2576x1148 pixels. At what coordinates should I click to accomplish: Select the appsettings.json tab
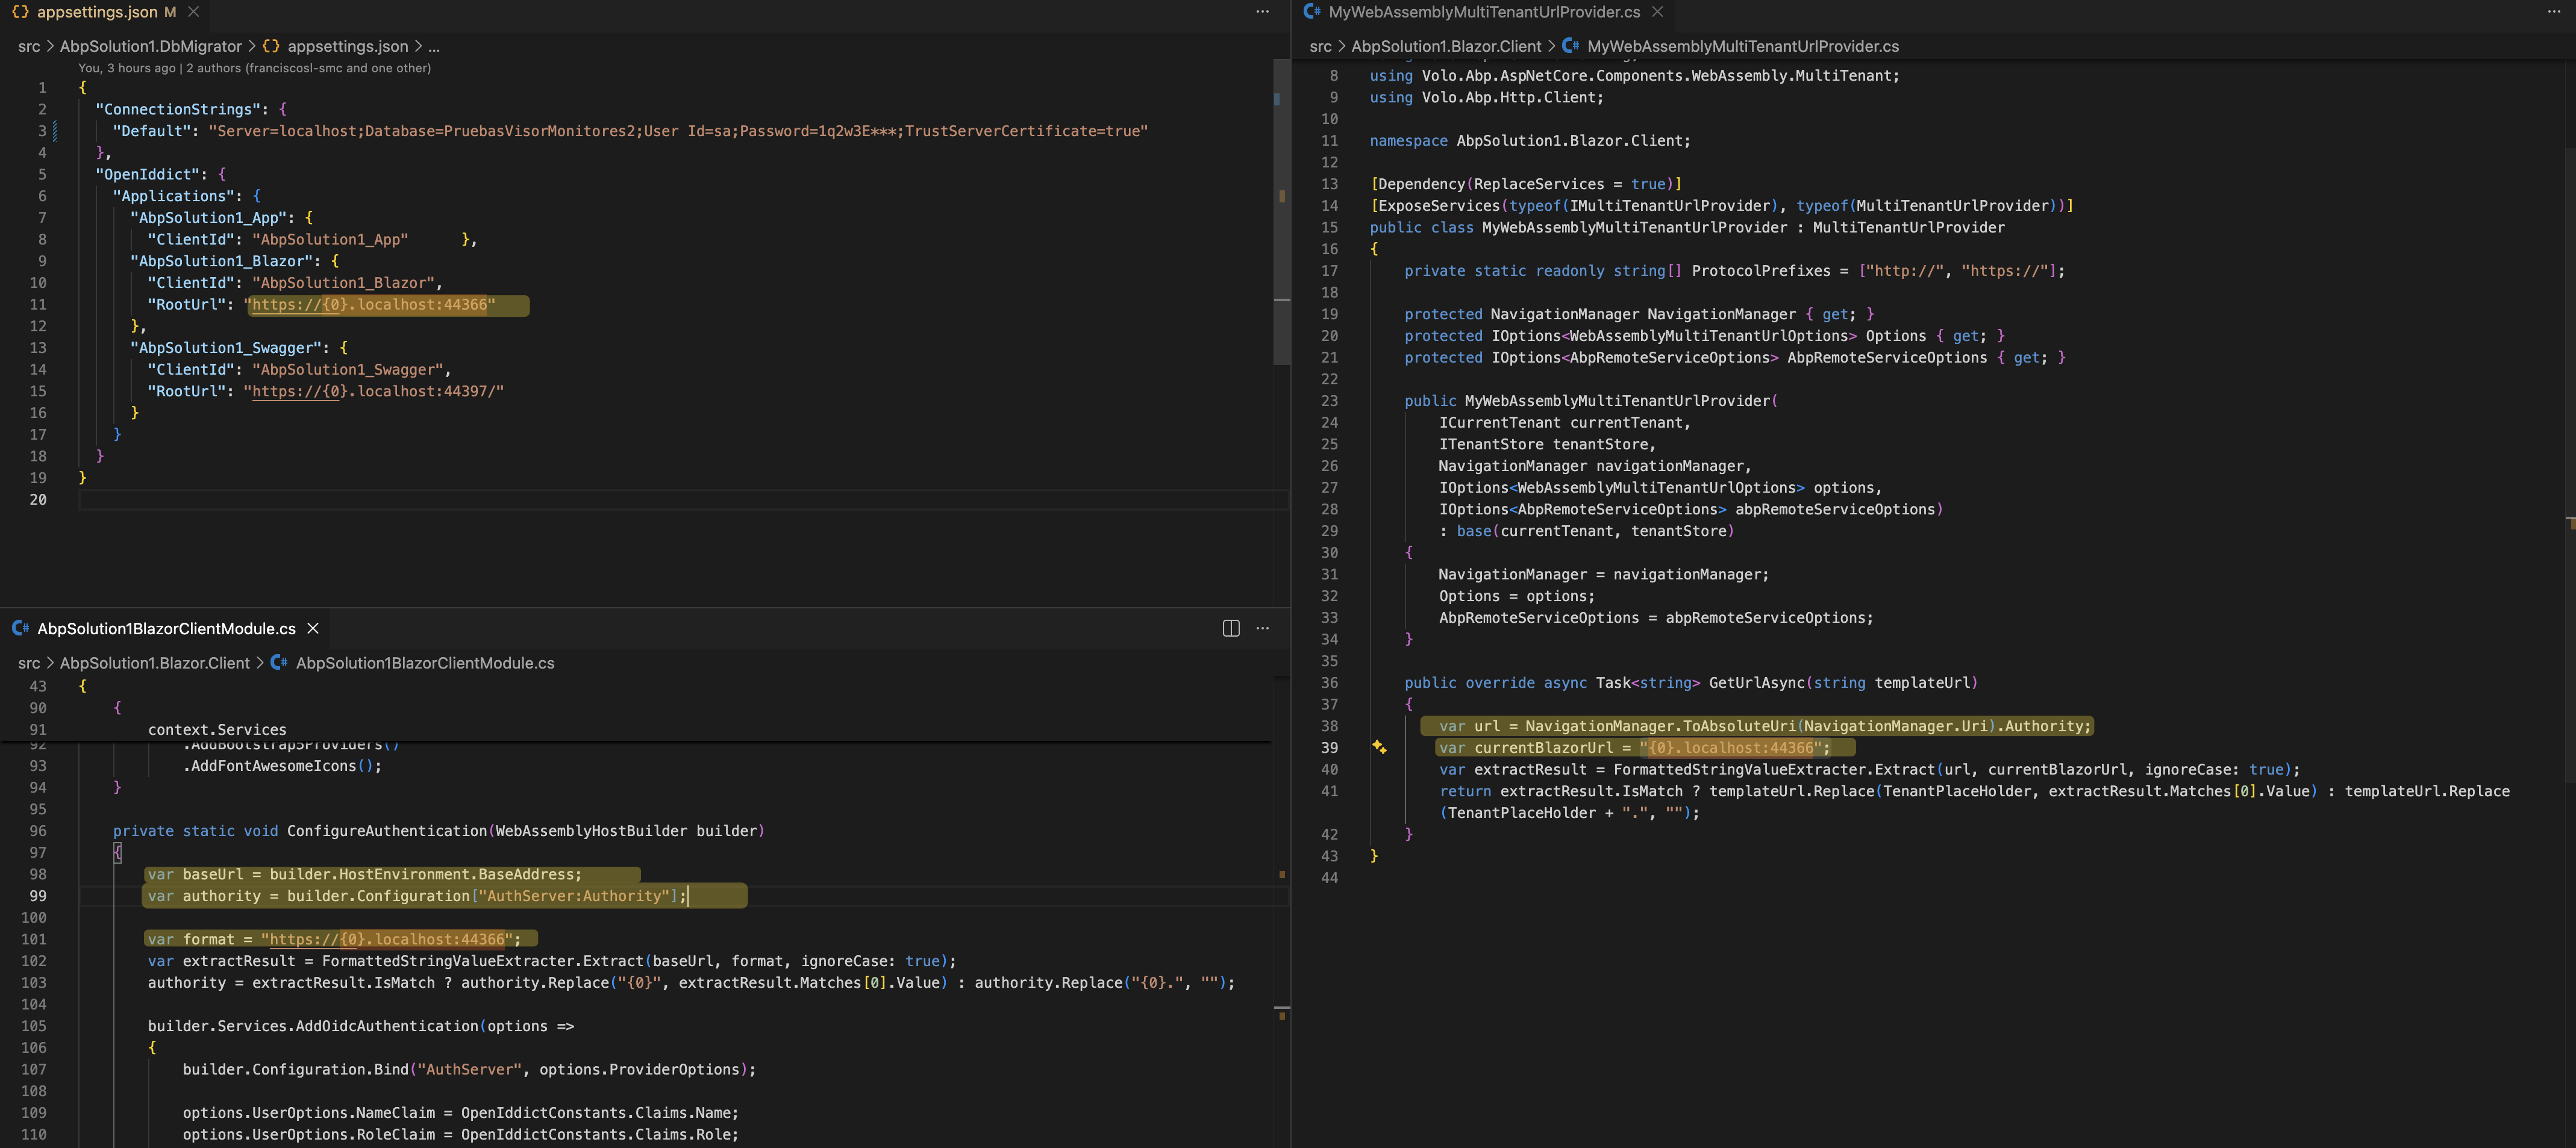(x=97, y=12)
